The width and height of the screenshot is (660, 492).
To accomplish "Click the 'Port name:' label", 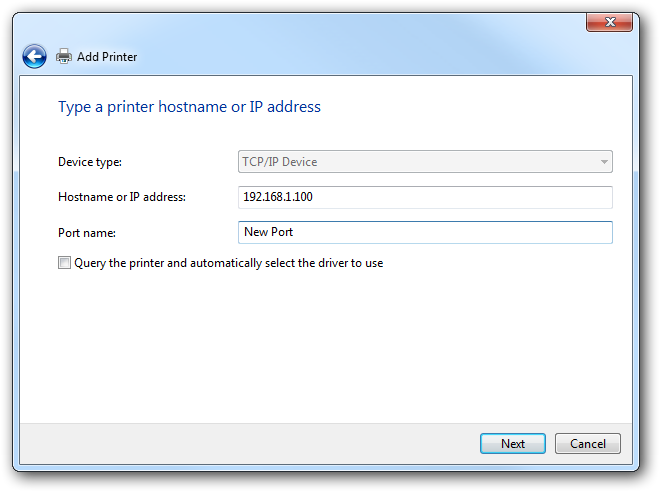I will point(87,233).
